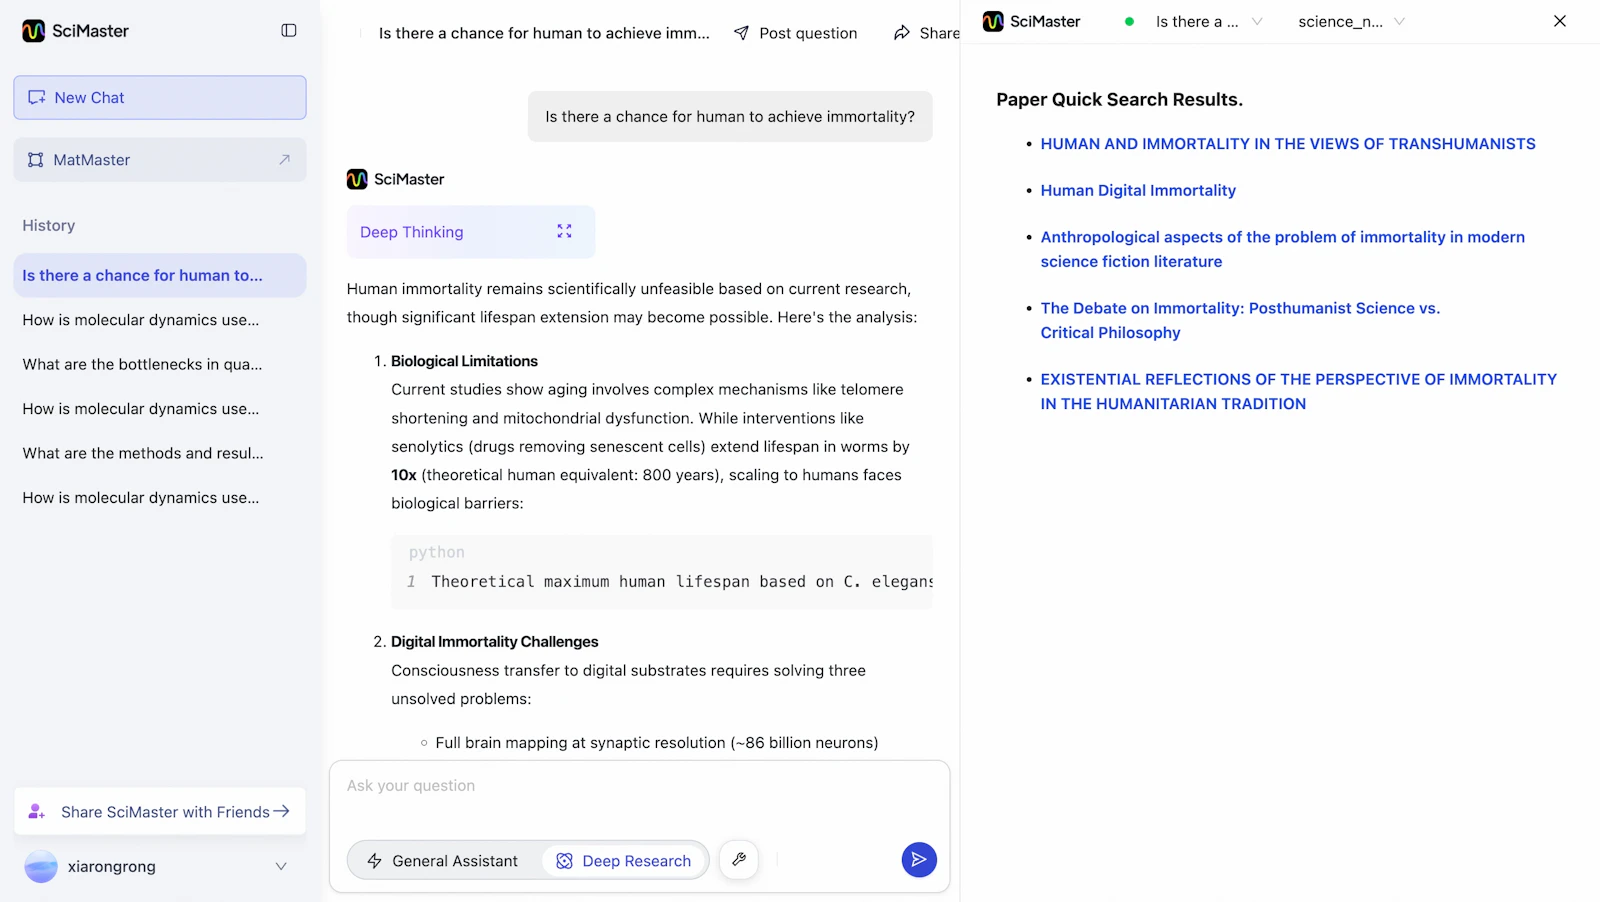1600x902 pixels.
Task: Click 'Biological Limitations' heading
Action: [464, 361]
